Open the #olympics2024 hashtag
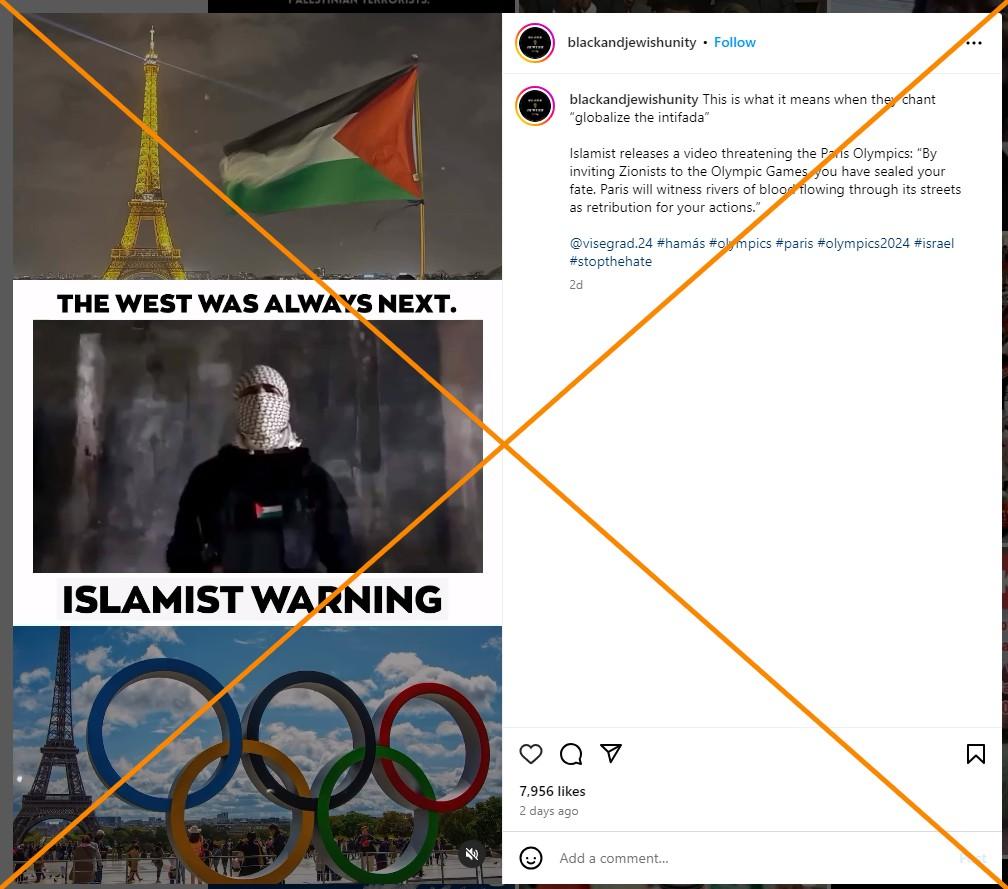This screenshot has height=889, width=1008. coord(863,243)
